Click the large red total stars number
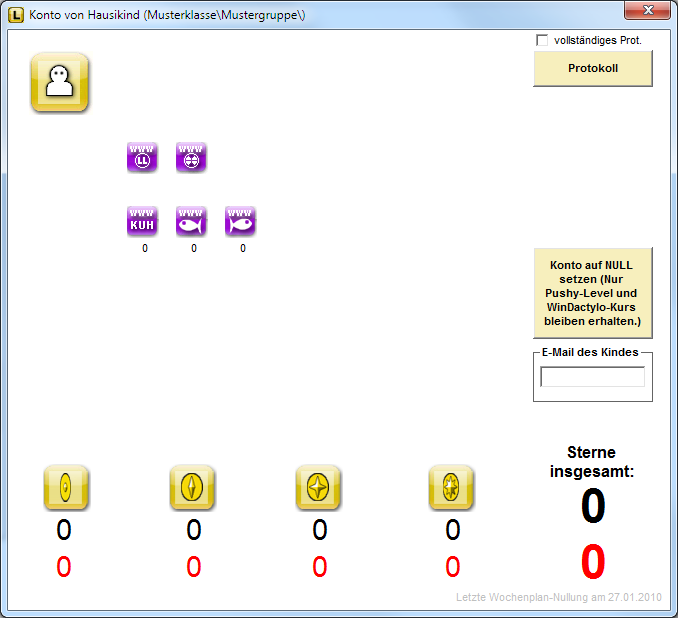Screen dimensions: 678x618 pyautogui.click(x=593, y=562)
